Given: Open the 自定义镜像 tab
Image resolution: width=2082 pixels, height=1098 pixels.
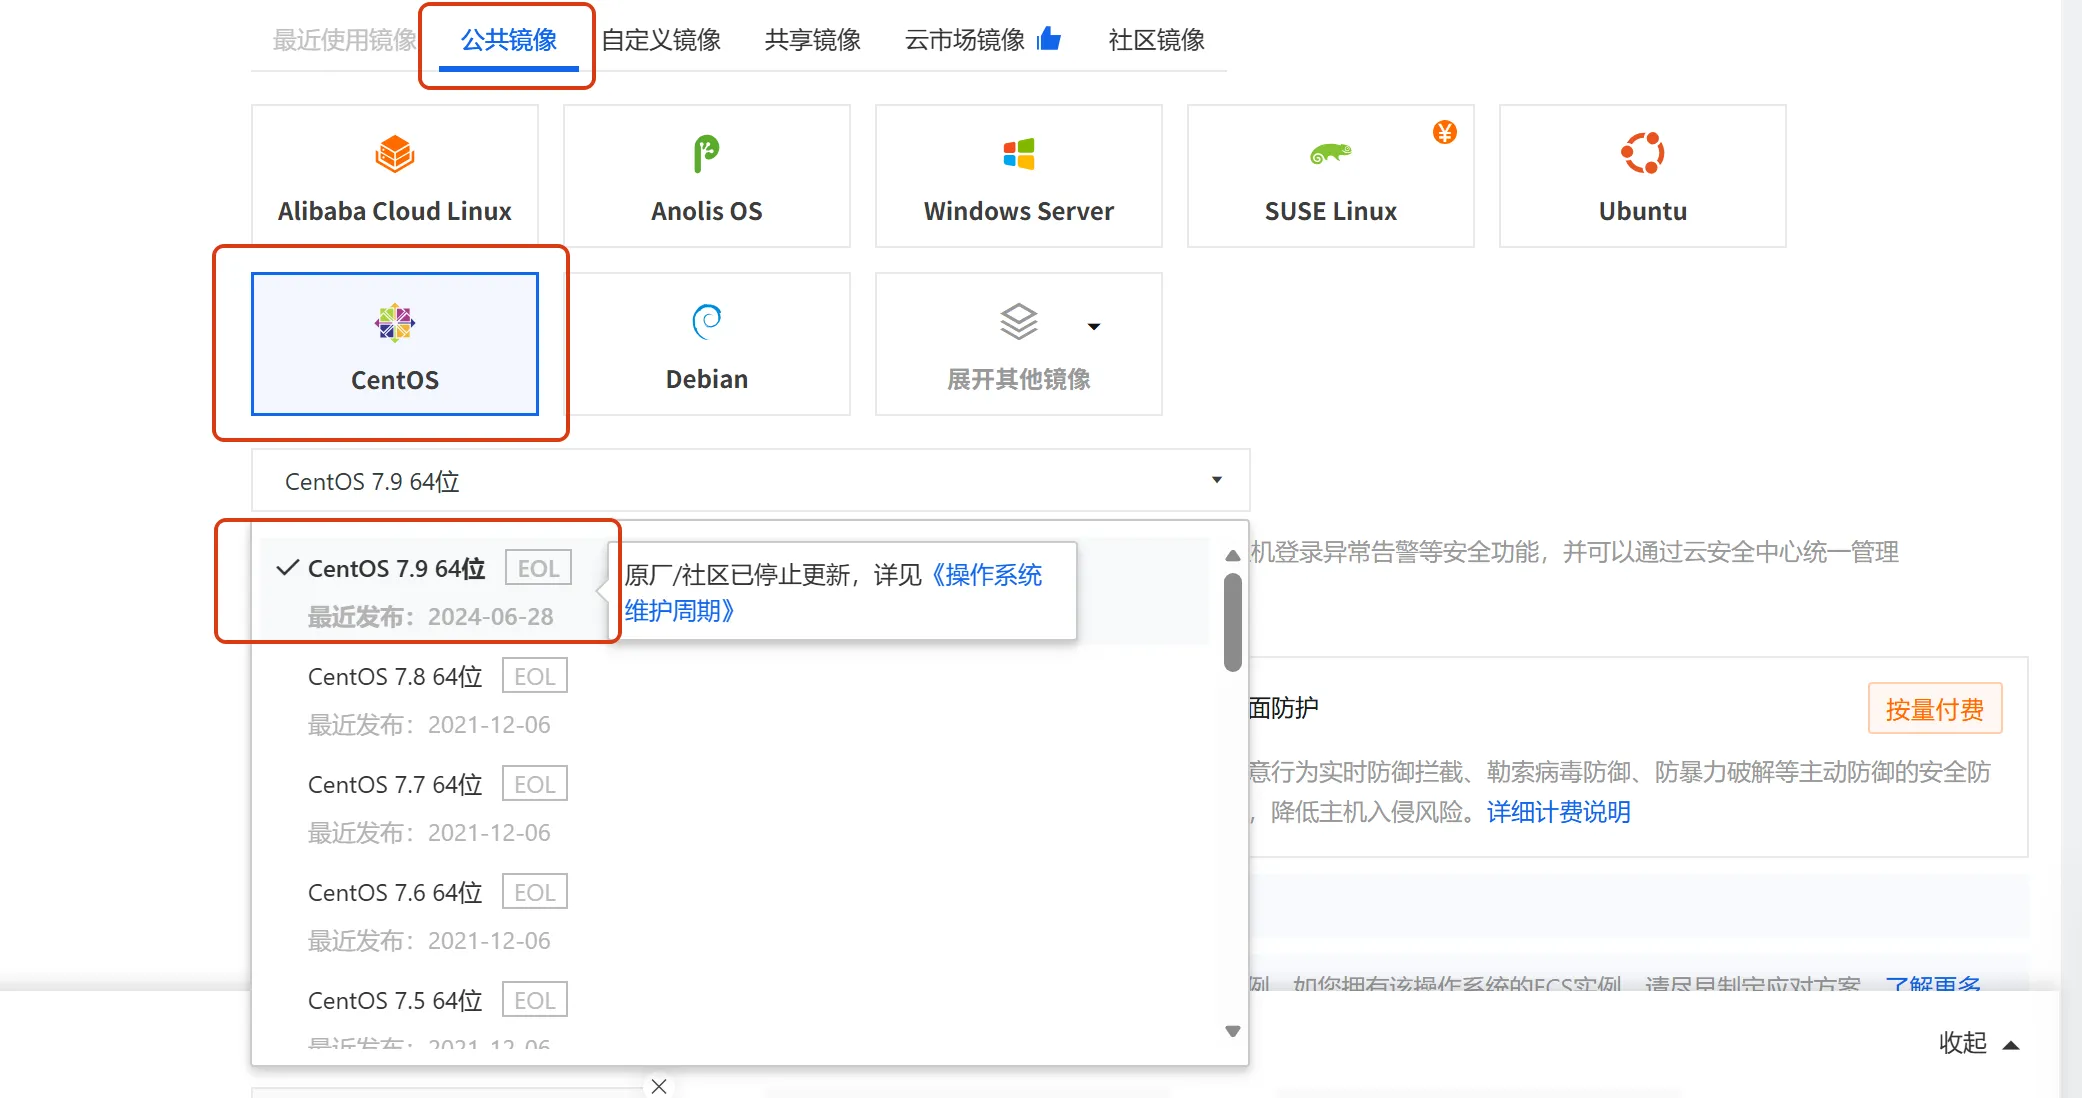Looking at the screenshot, I should pos(661,40).
